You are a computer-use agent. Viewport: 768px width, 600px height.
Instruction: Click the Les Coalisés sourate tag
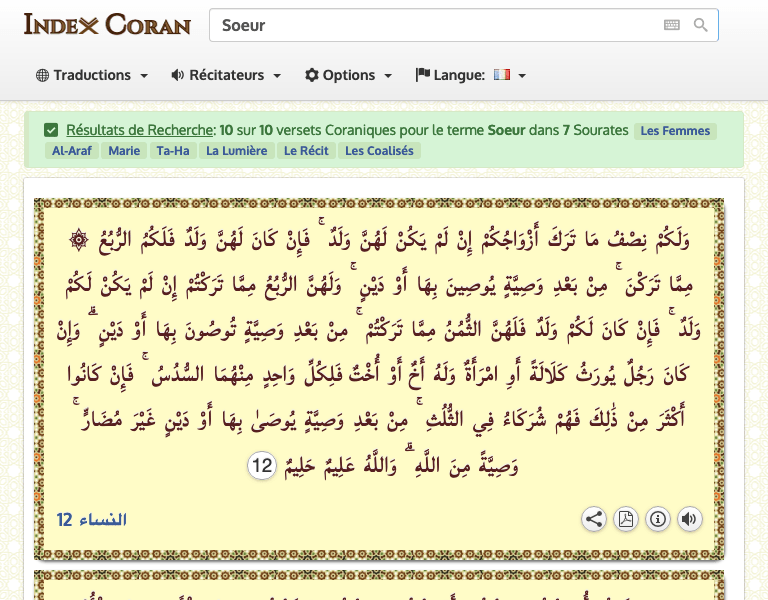[378, 151]
